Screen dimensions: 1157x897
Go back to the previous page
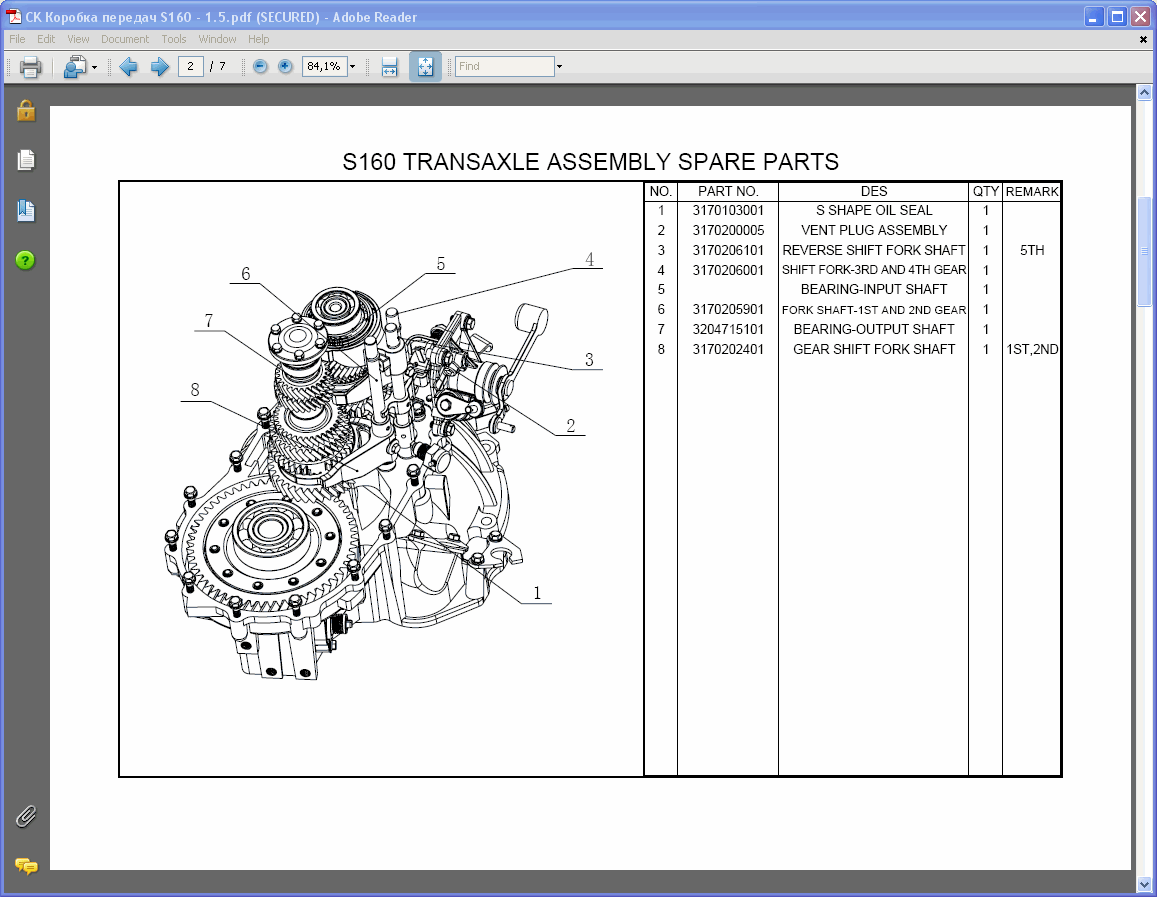(x=128, y=66)
